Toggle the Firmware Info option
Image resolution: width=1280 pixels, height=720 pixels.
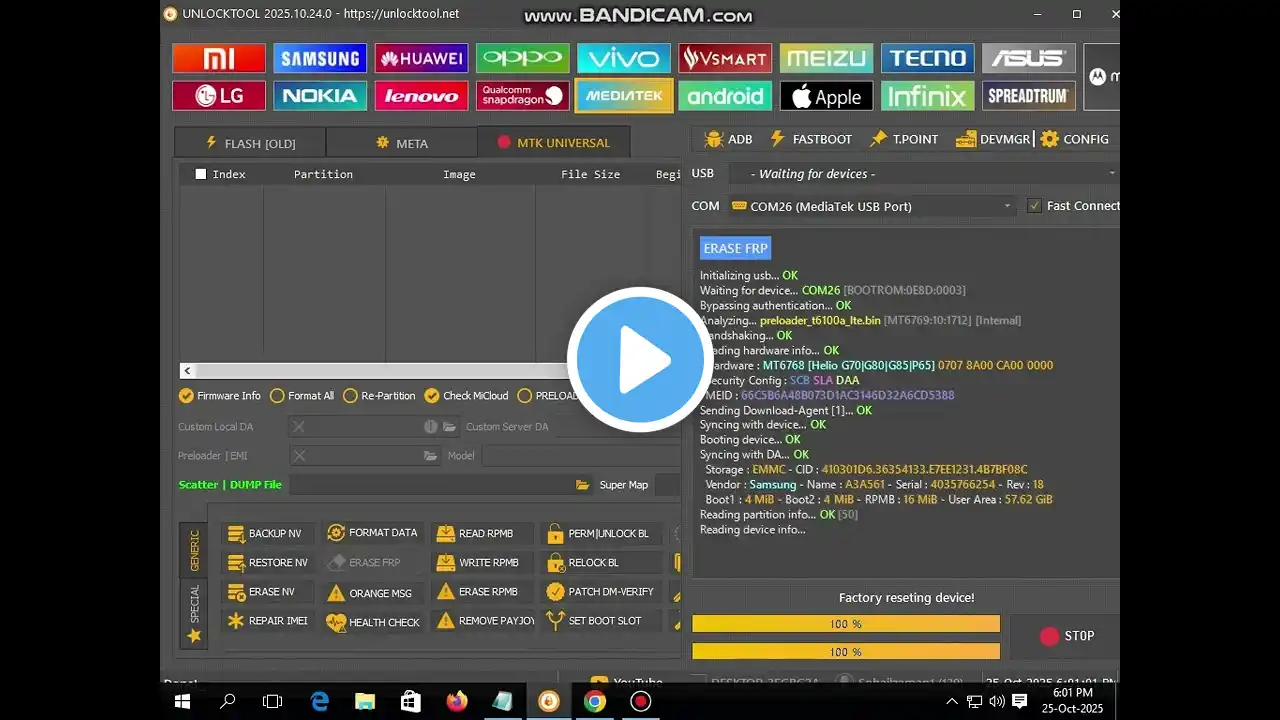click(x=219, y=396)
